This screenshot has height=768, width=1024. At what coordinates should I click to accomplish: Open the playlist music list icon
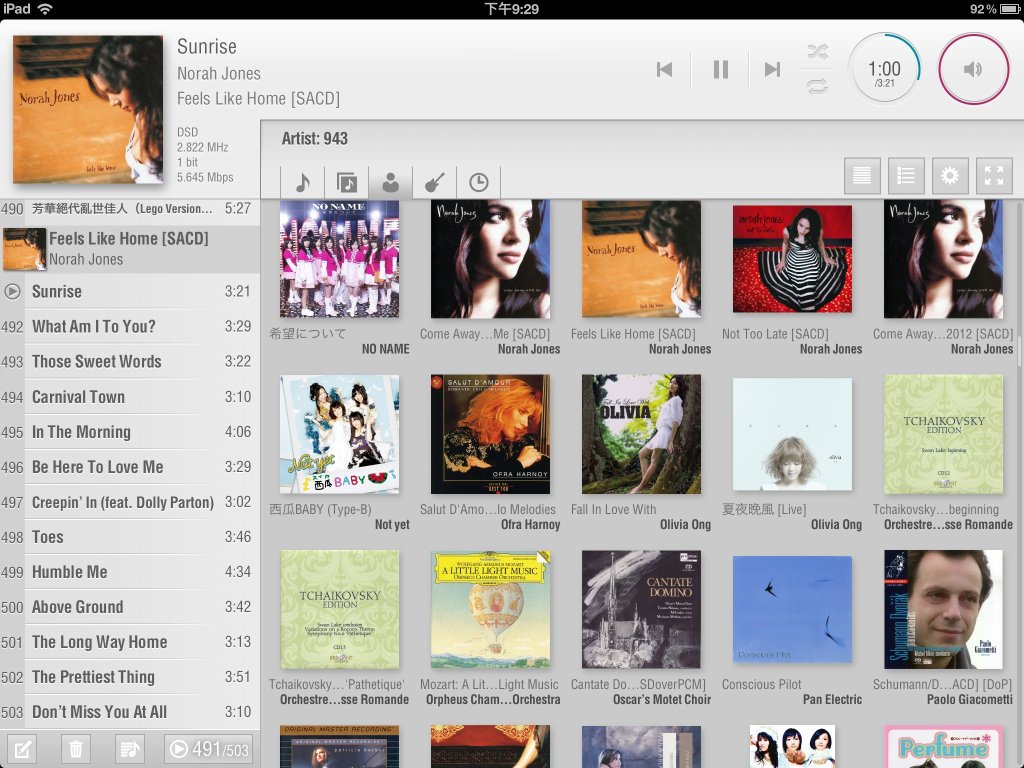point(130,748)
